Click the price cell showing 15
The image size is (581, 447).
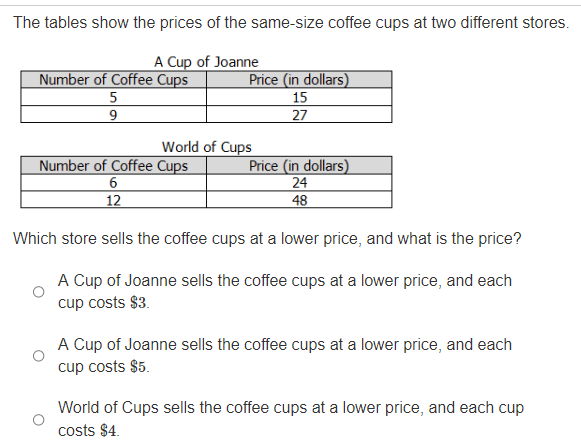click(299, 97)
